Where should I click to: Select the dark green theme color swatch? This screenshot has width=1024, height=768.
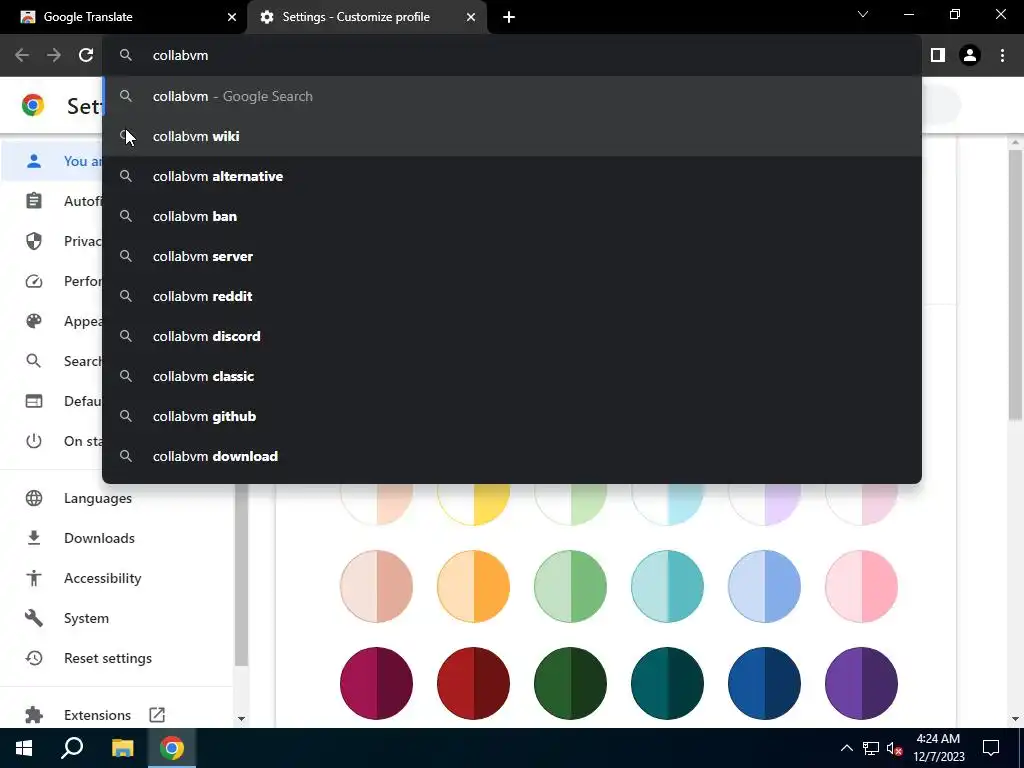[570, 683]
